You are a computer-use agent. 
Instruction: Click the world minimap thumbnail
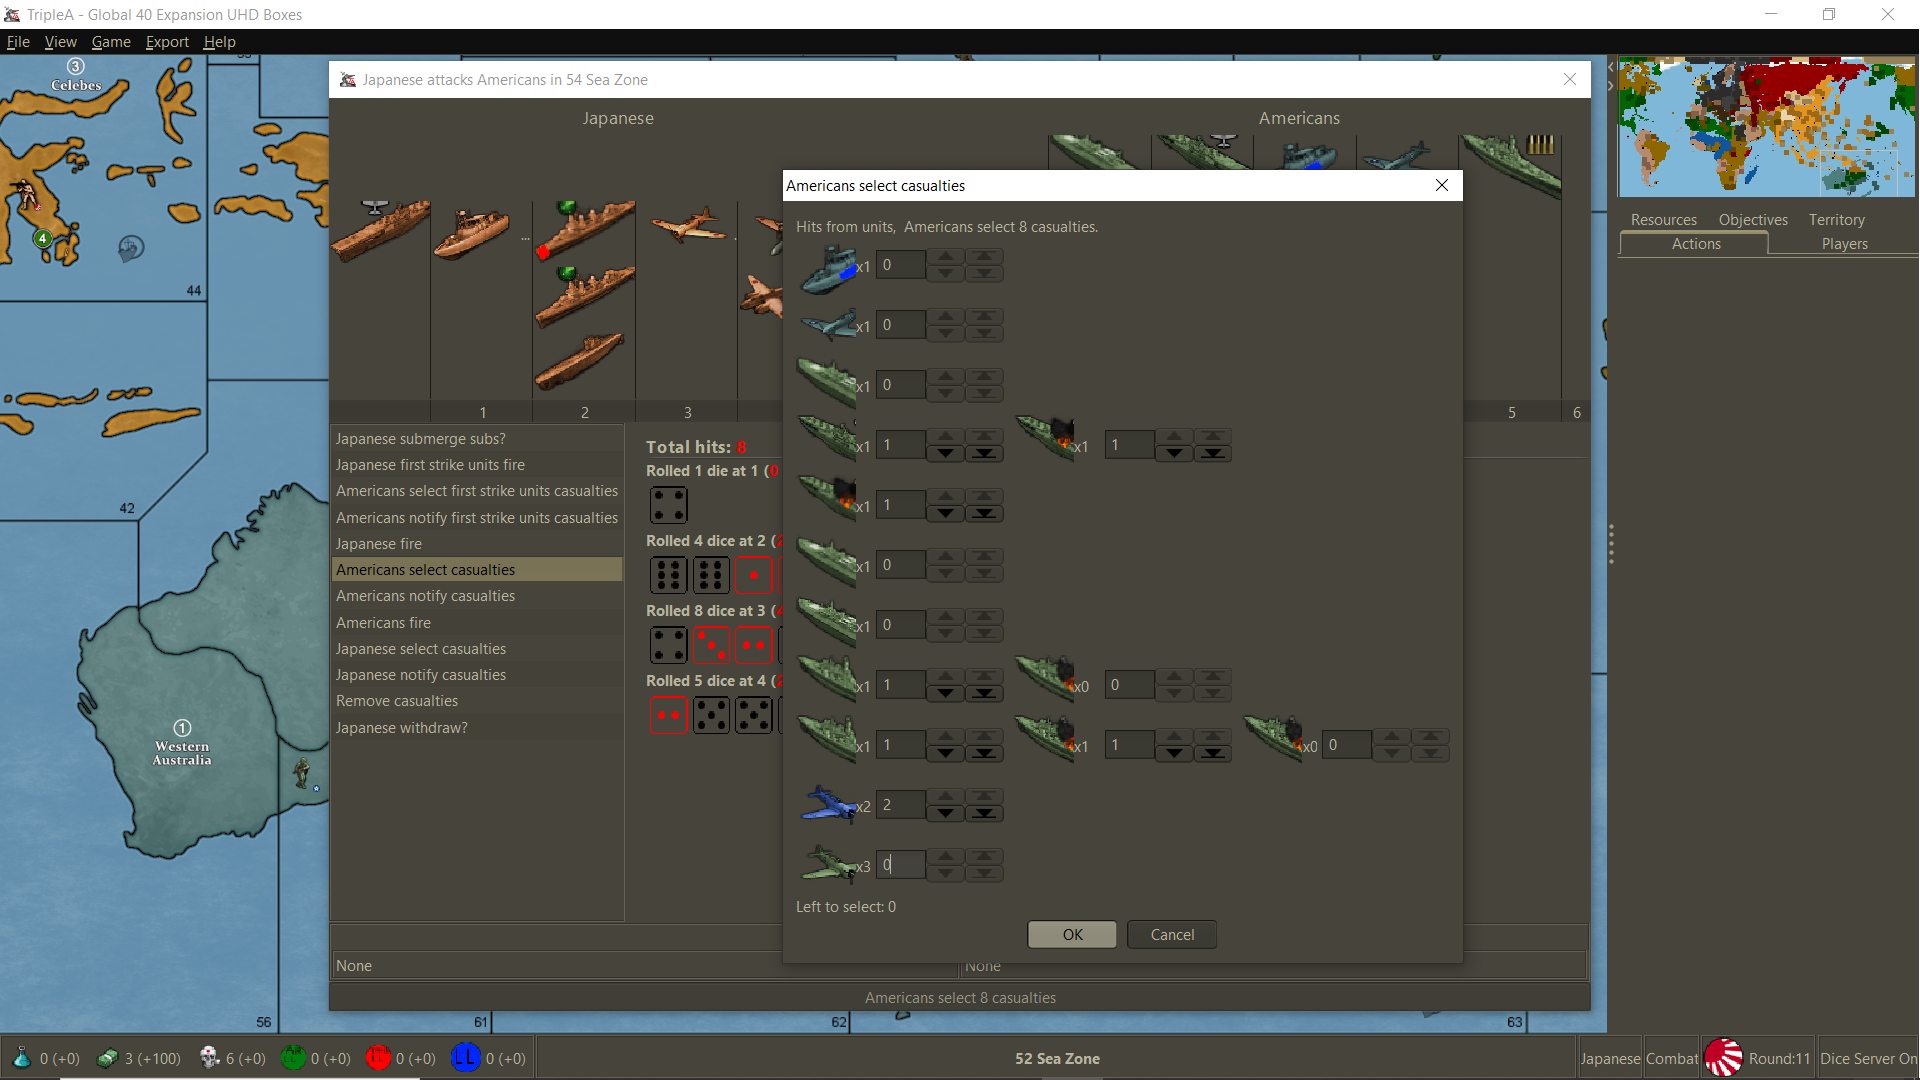1766,128
